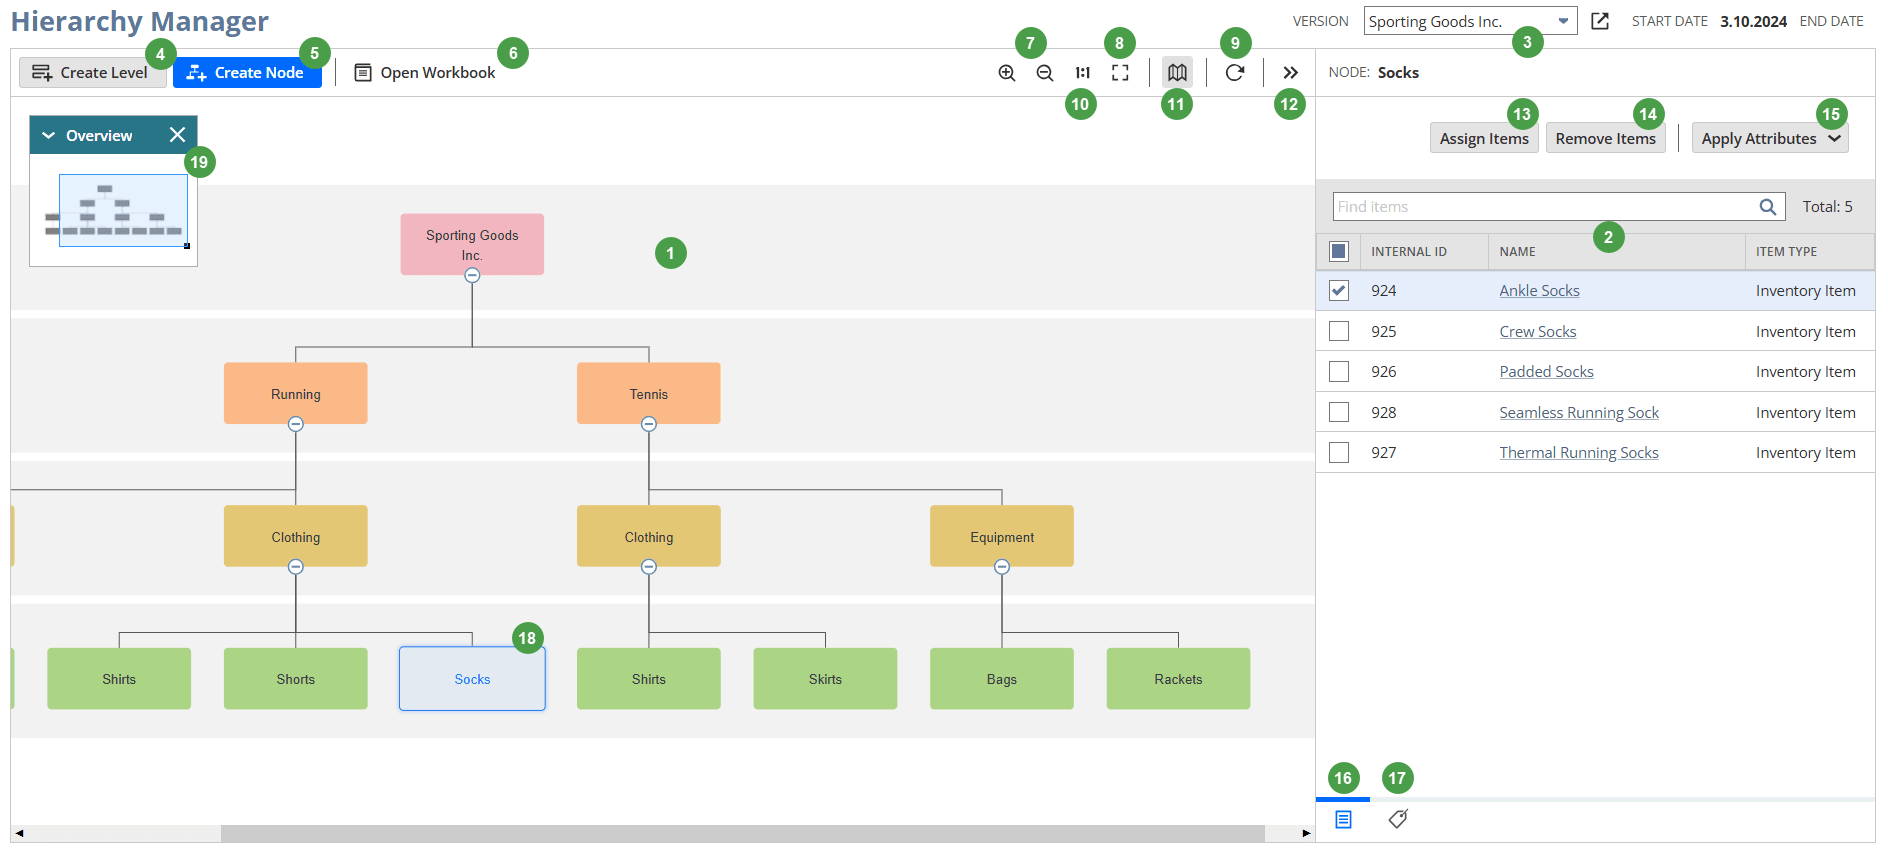Open the Padded Socks item link
The image size is (1888, 852).
pos(1546,372)
